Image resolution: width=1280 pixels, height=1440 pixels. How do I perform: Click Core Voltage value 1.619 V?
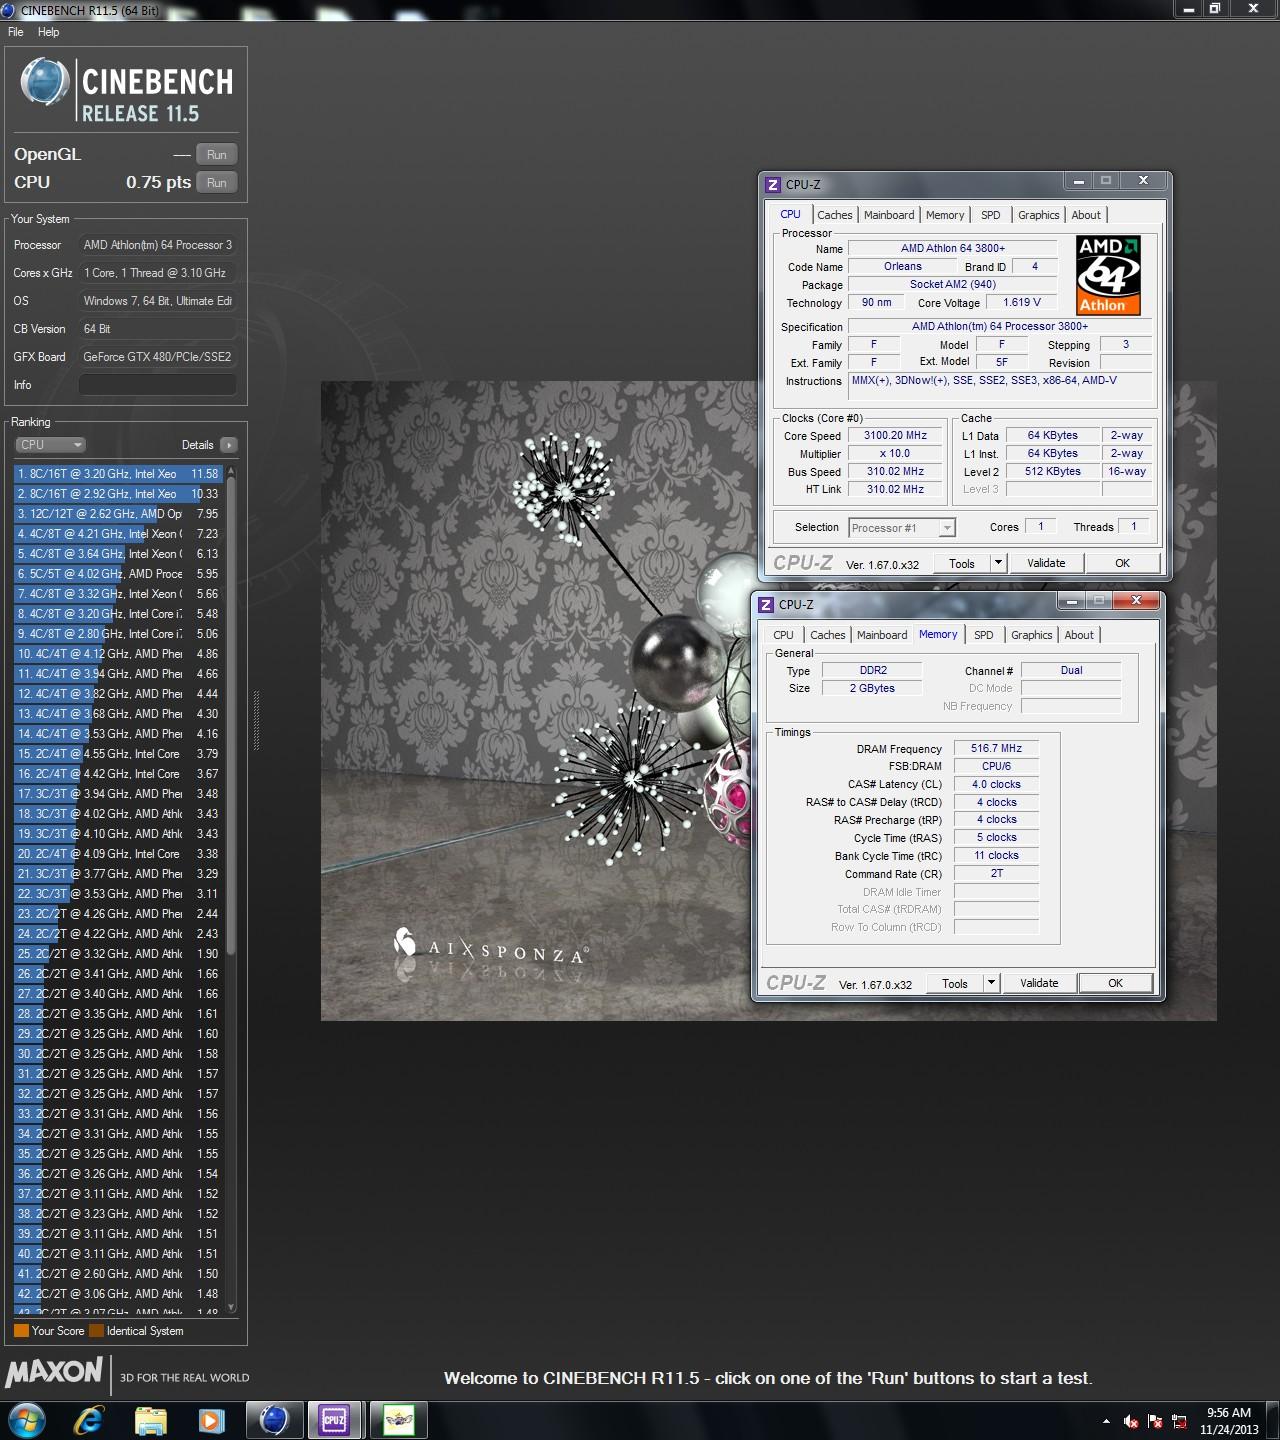[x=1022, y=302]
